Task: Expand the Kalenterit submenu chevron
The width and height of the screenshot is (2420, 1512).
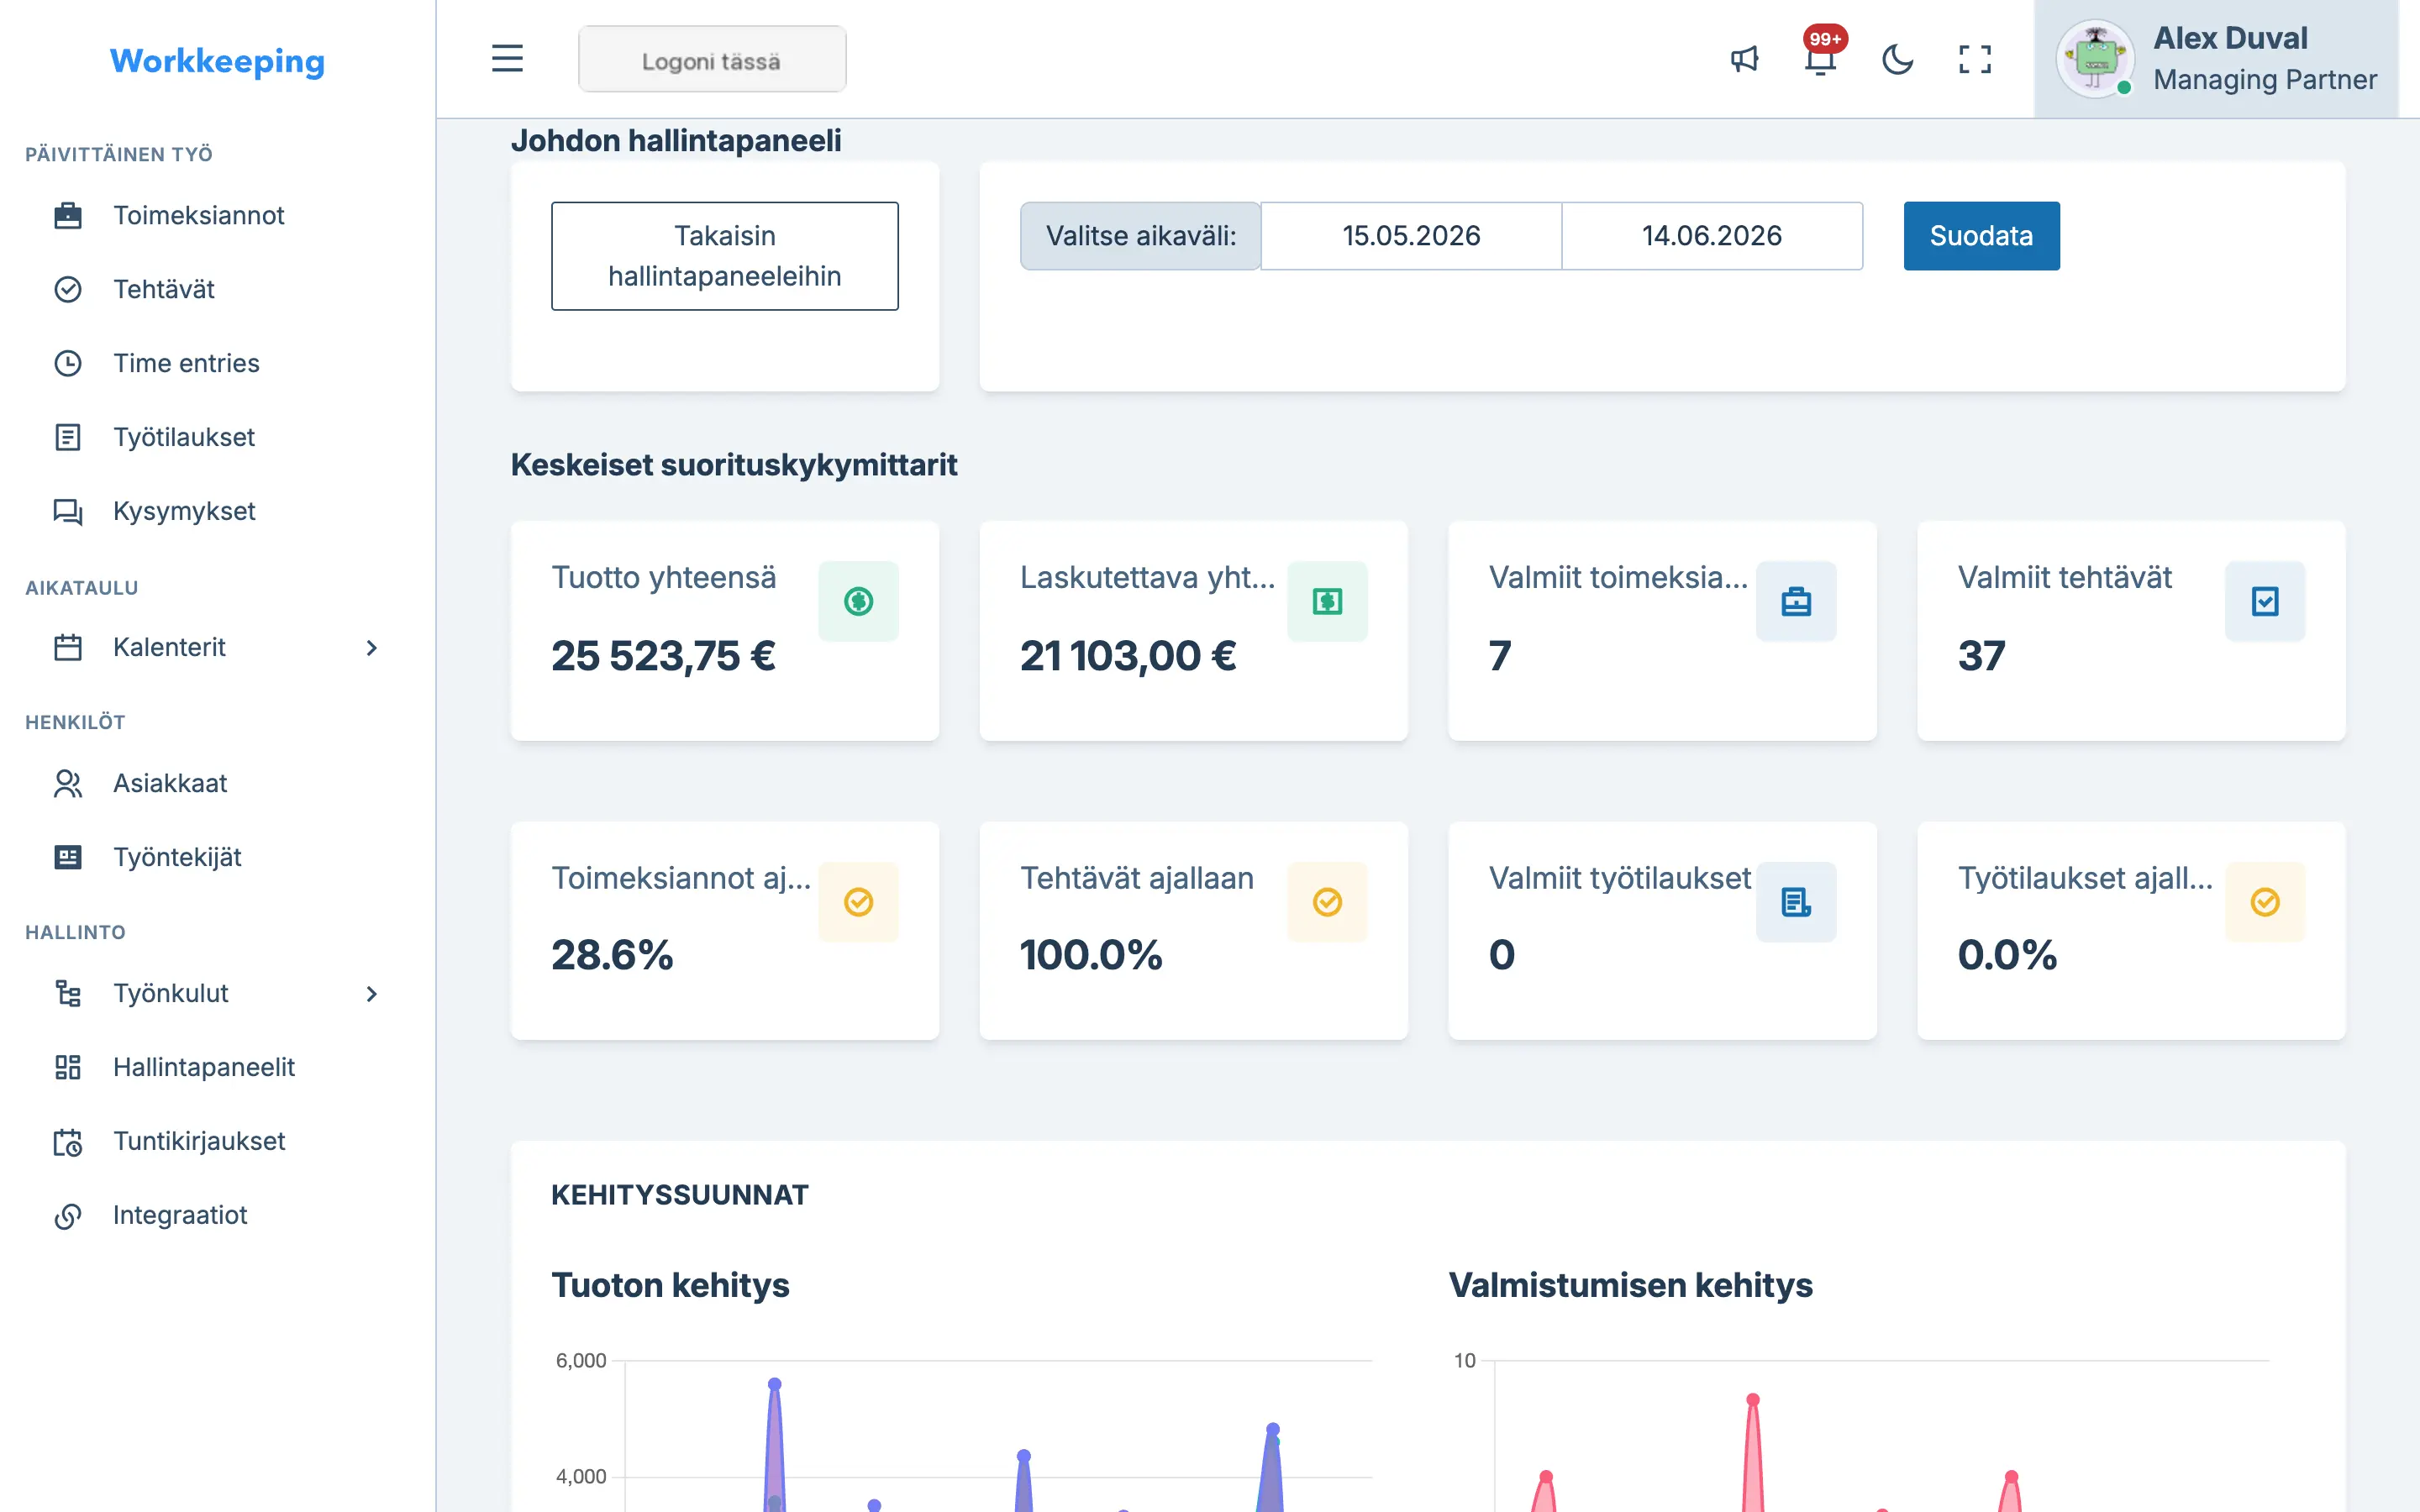Action: pos(372,648)
